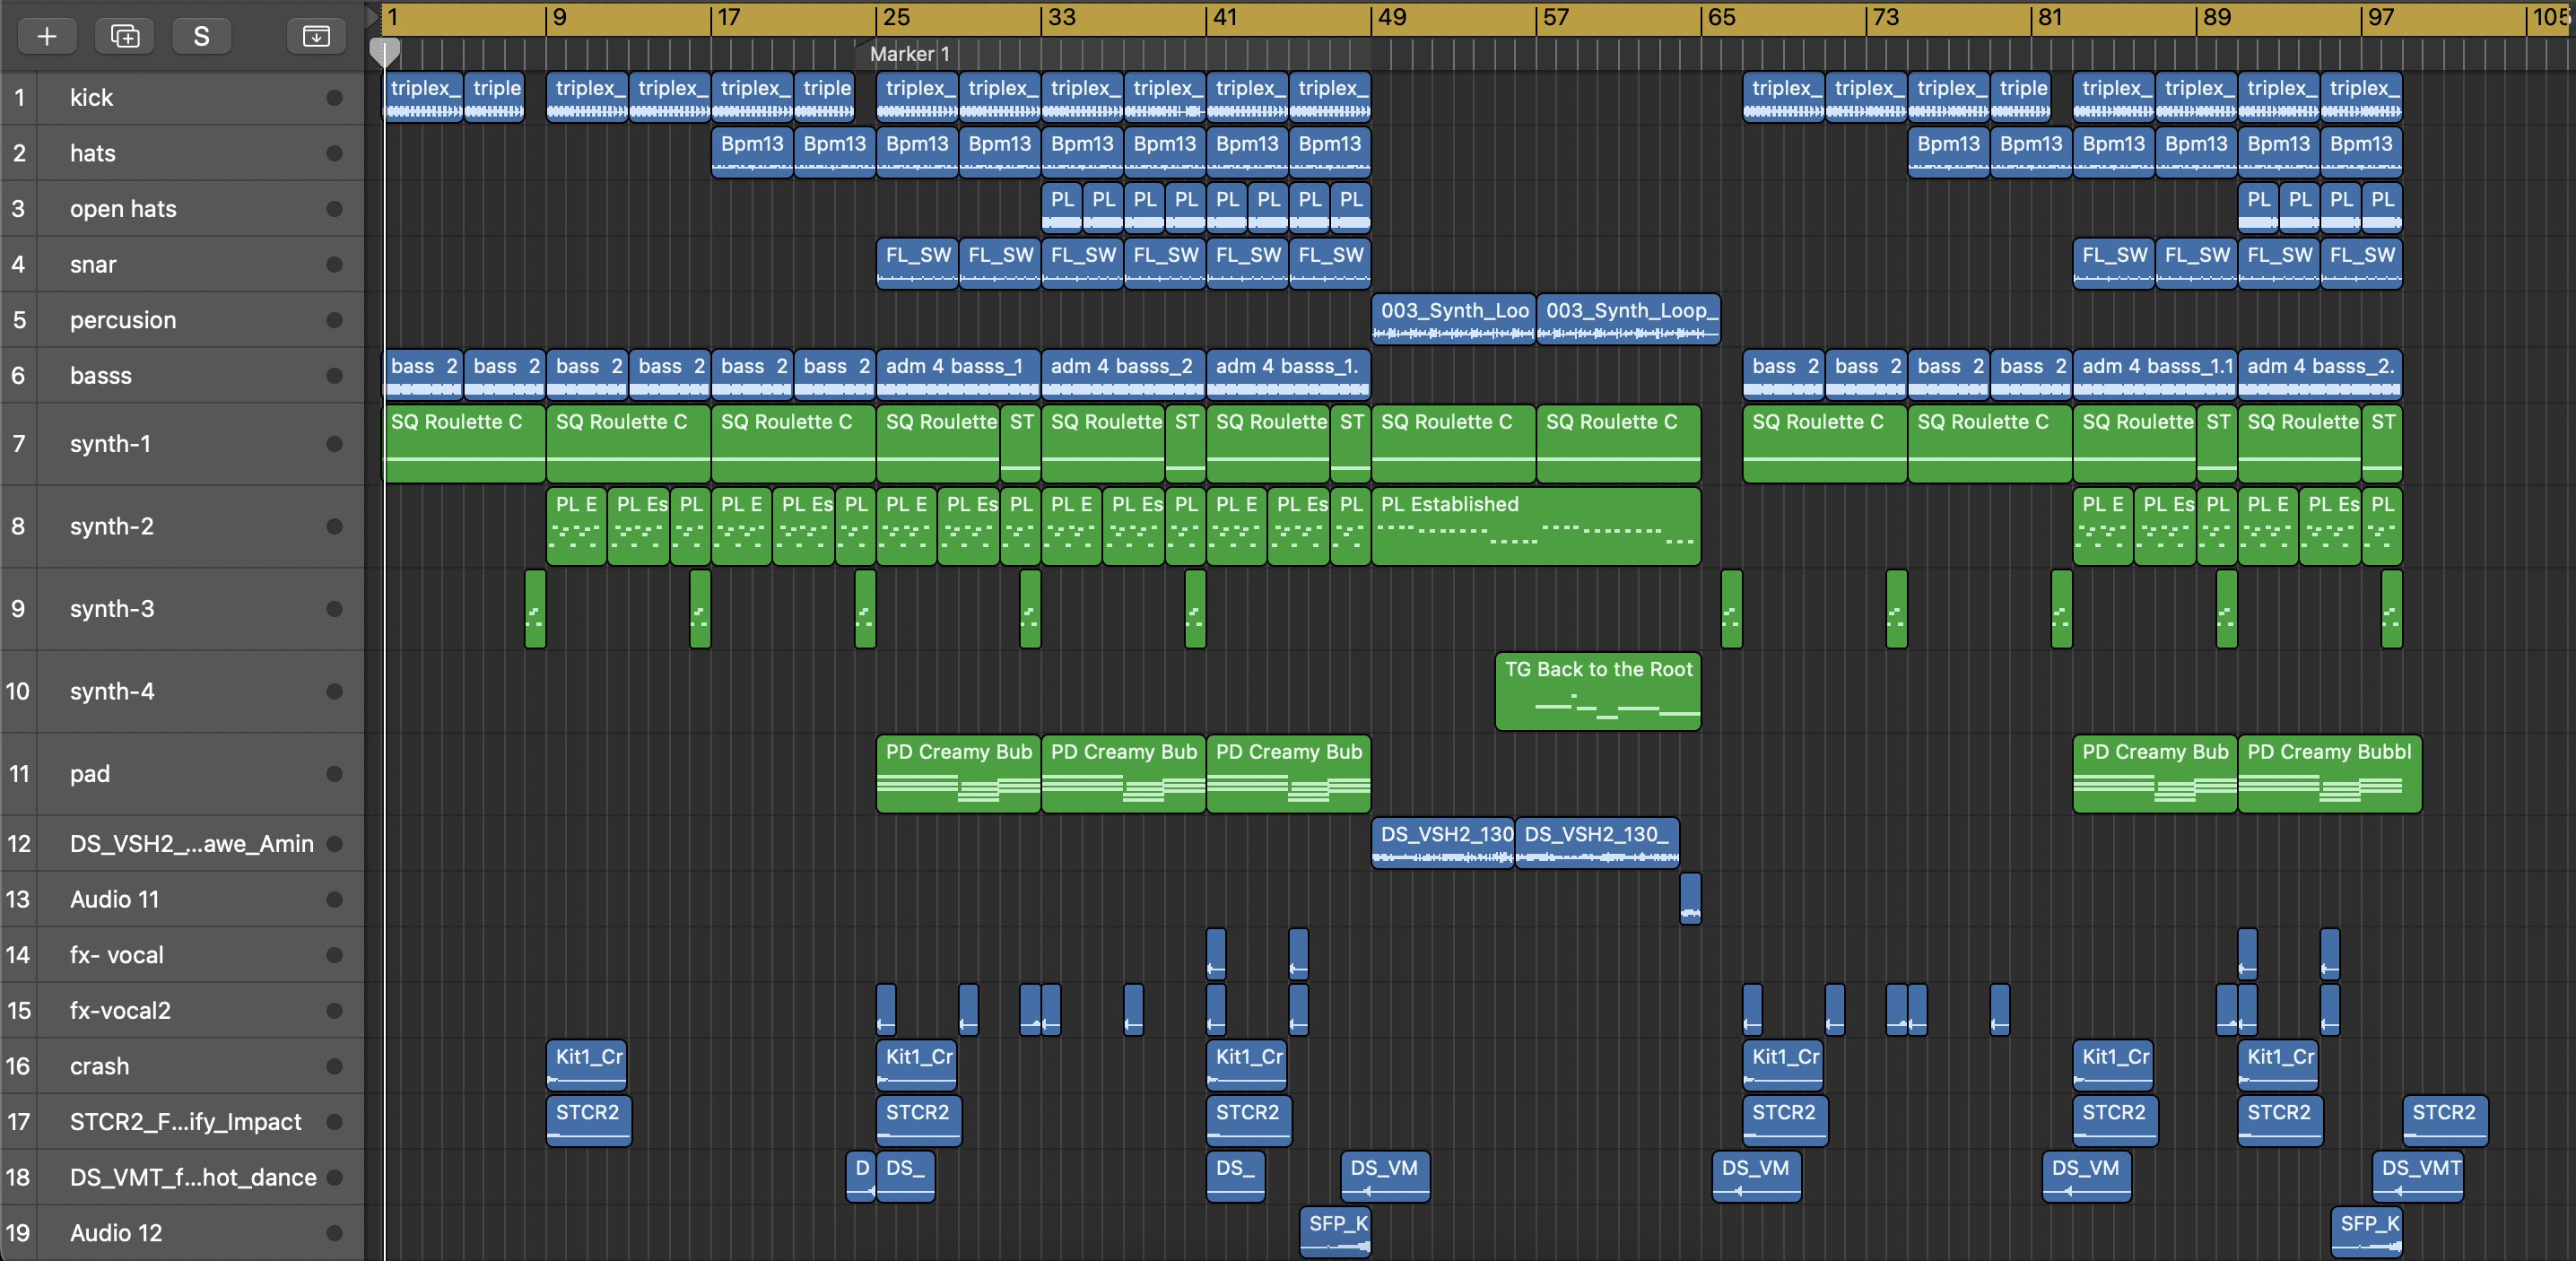Select the PL Established long MIDI region
The image size is (2576, 1261).
[1535, 526]
